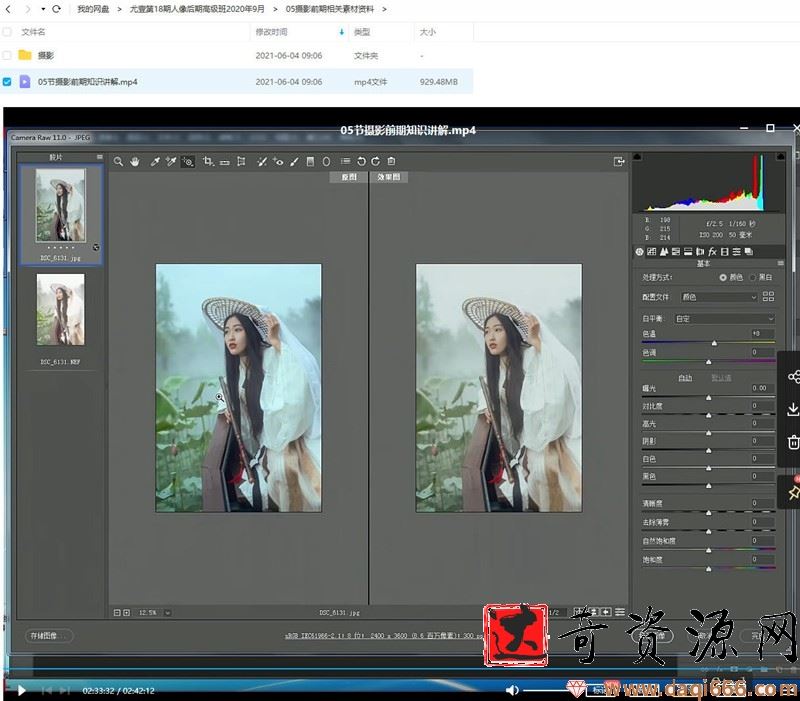Toggle the select-all checkbox beside 文件名

coord(7,32)
